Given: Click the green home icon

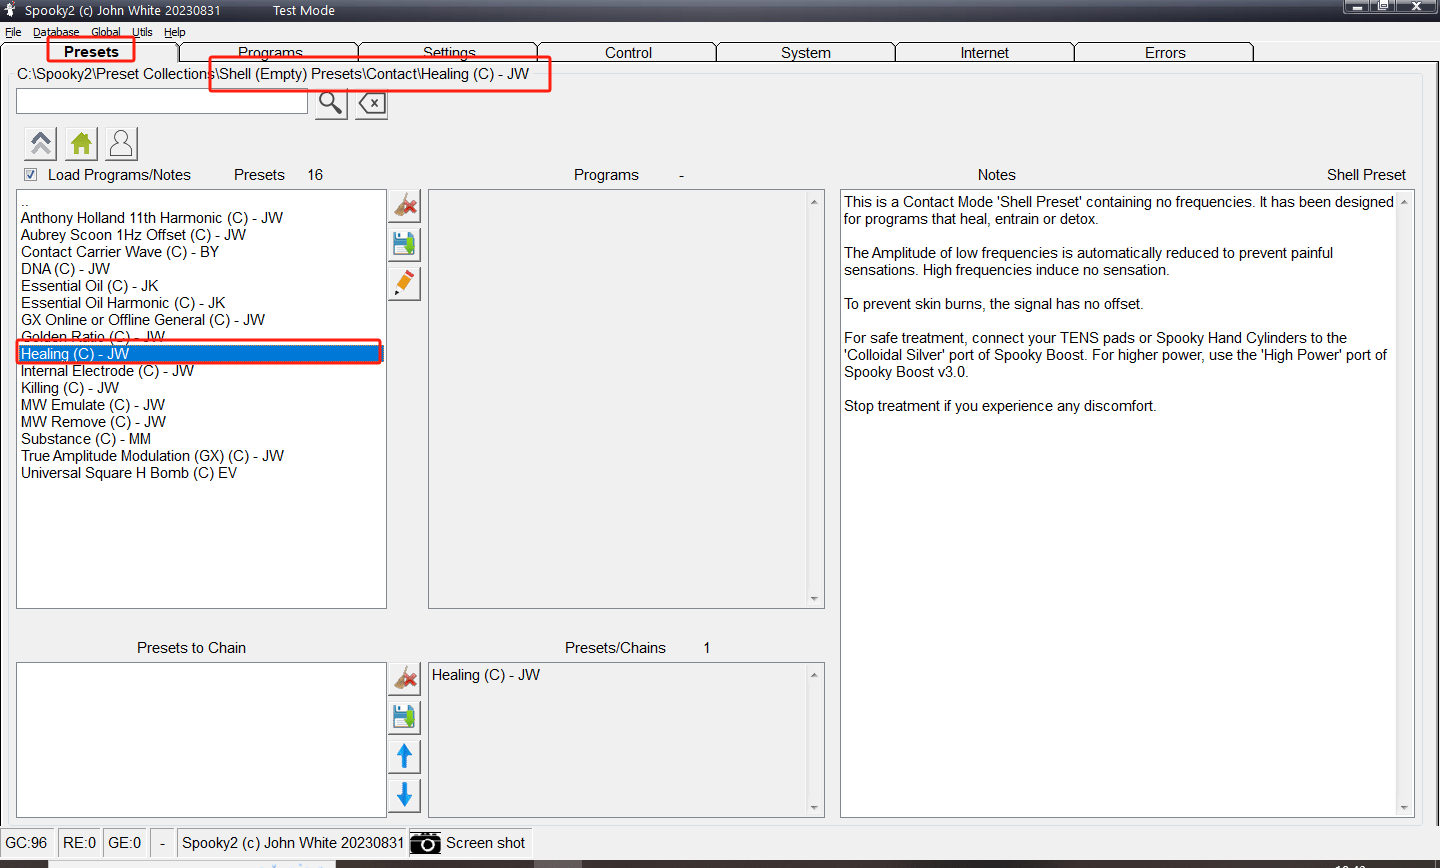Looking at the screenshot, I should [x=81, y=144].
